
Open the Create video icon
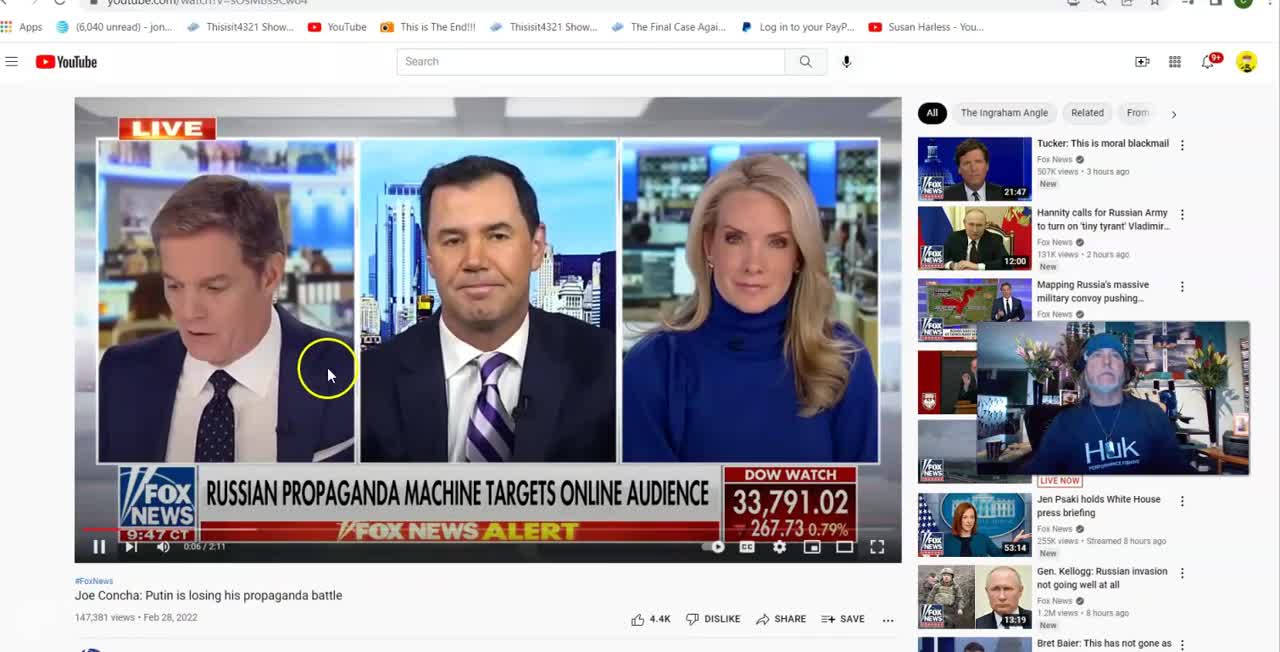(x=1142, y=62)
